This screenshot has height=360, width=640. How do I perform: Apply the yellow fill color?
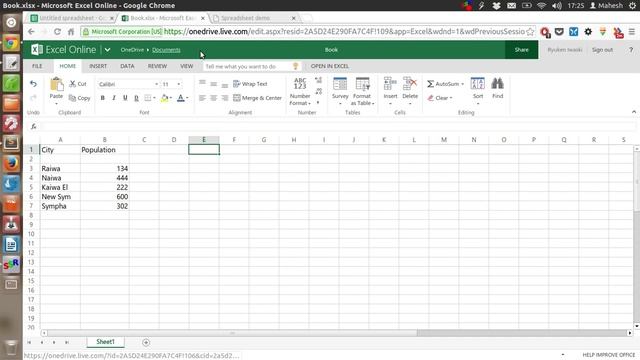[164, 98]
